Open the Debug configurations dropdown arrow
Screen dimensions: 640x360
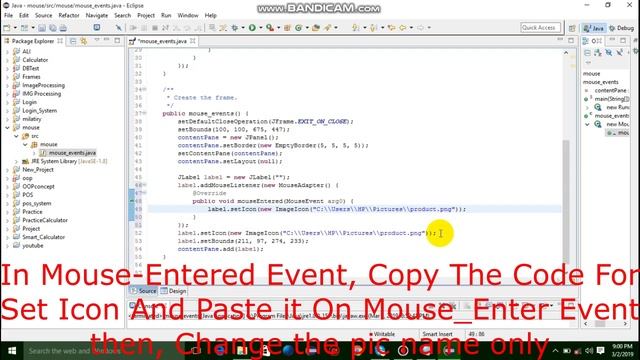point(243,28)
